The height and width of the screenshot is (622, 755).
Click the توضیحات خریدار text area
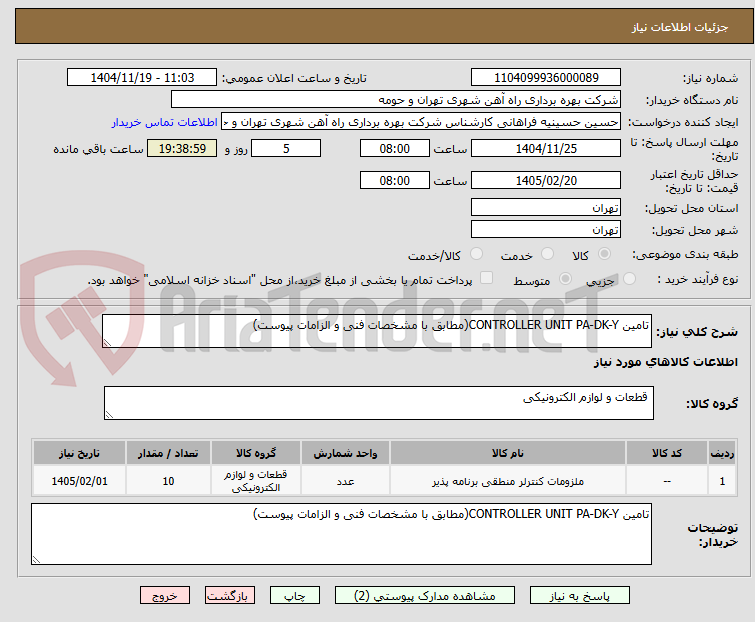click(x=341, y=534)
